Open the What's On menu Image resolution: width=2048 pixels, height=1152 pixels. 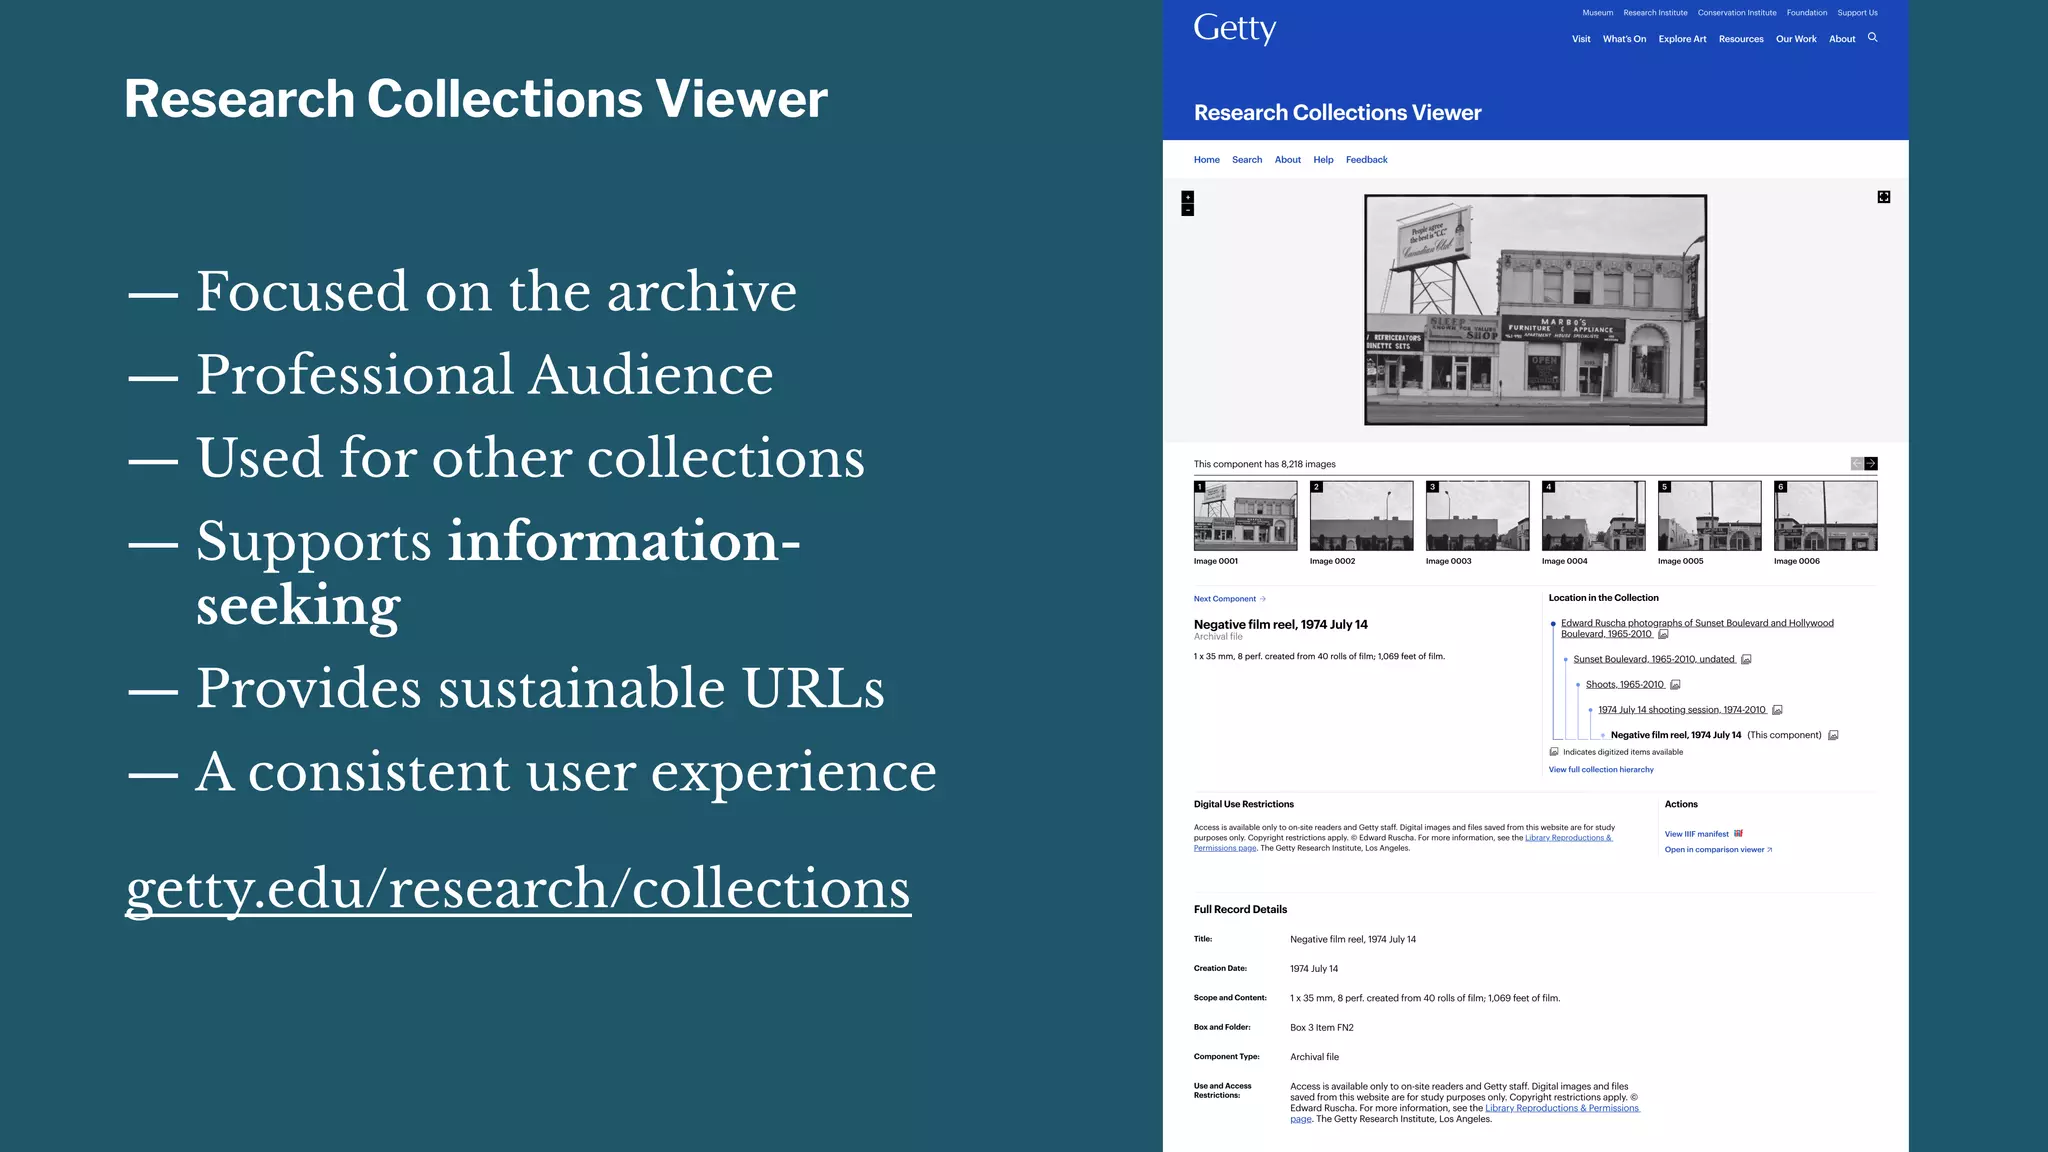(x=1624, y=39)
